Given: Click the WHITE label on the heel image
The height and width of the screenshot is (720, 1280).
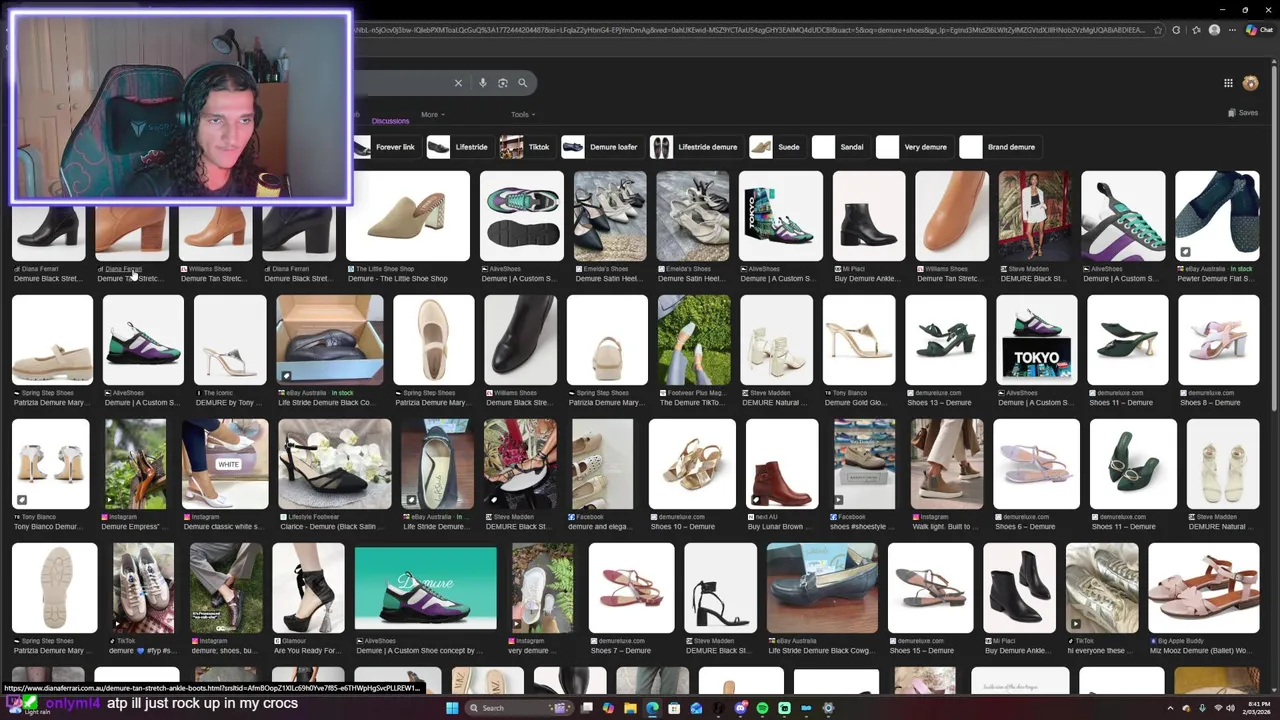Looking at the screenshot, I should pos(229,465).
